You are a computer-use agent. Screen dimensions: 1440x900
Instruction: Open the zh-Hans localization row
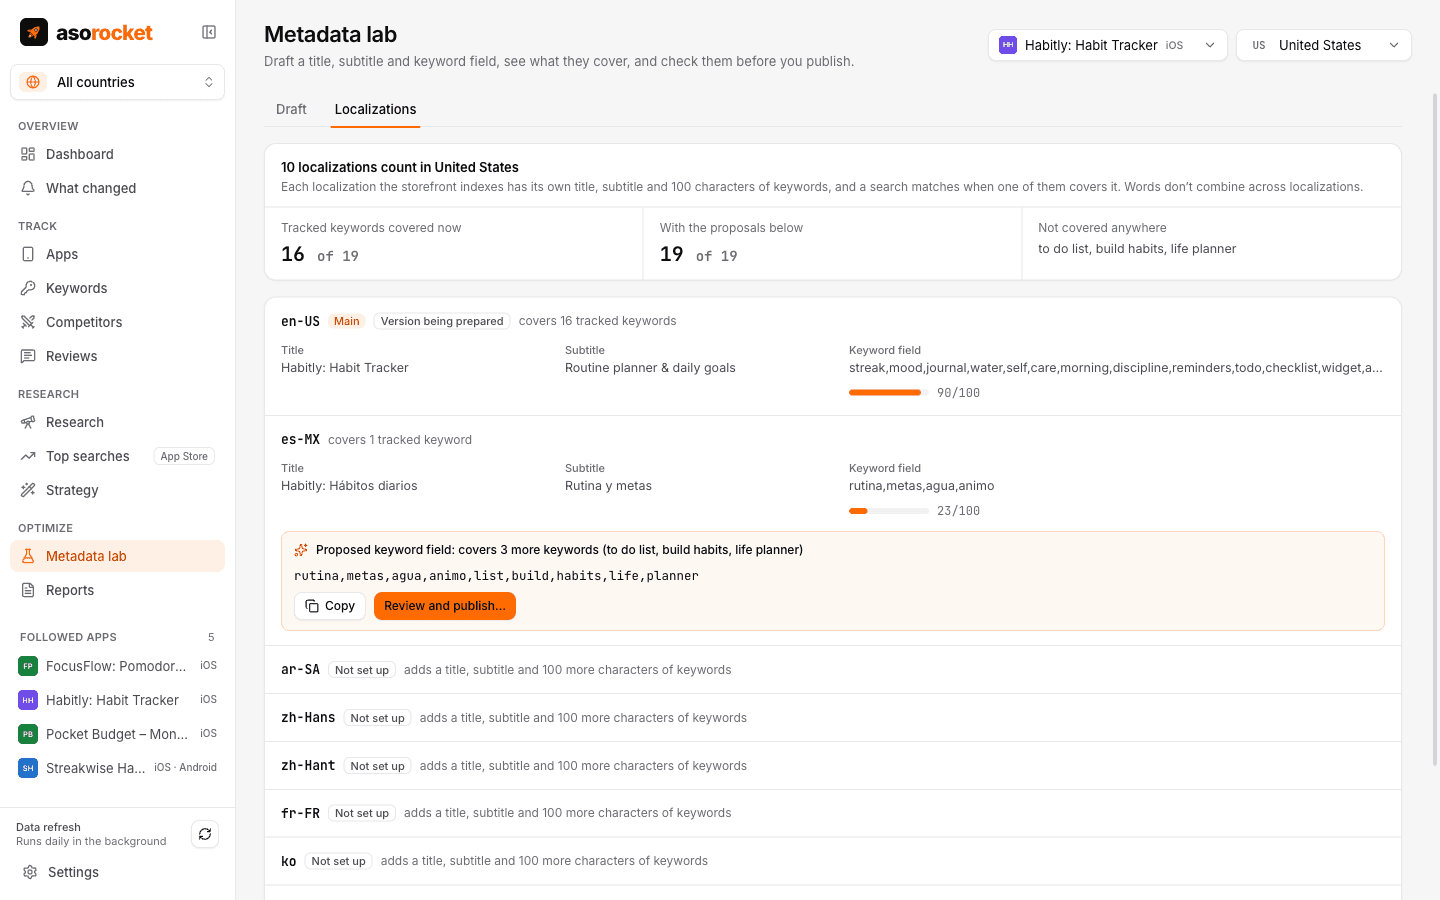pos(832,718)
